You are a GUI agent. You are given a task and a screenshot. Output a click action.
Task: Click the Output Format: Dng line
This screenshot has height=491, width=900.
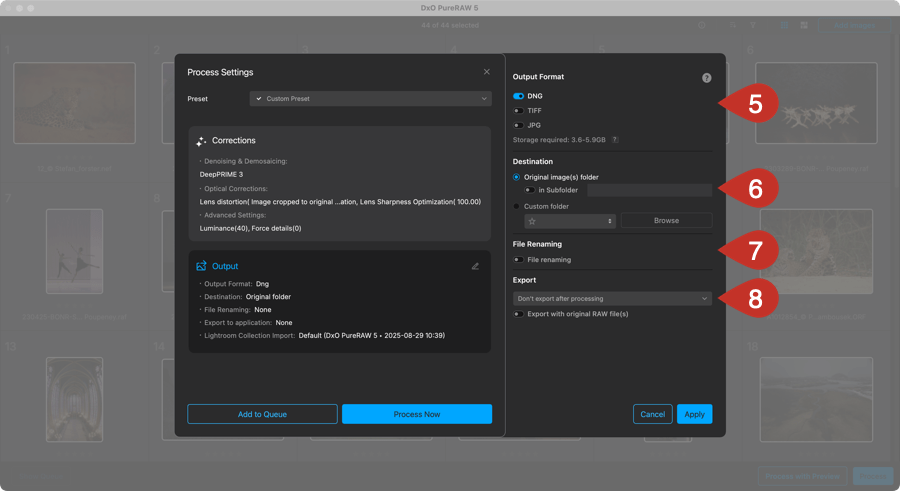point(236,284)
